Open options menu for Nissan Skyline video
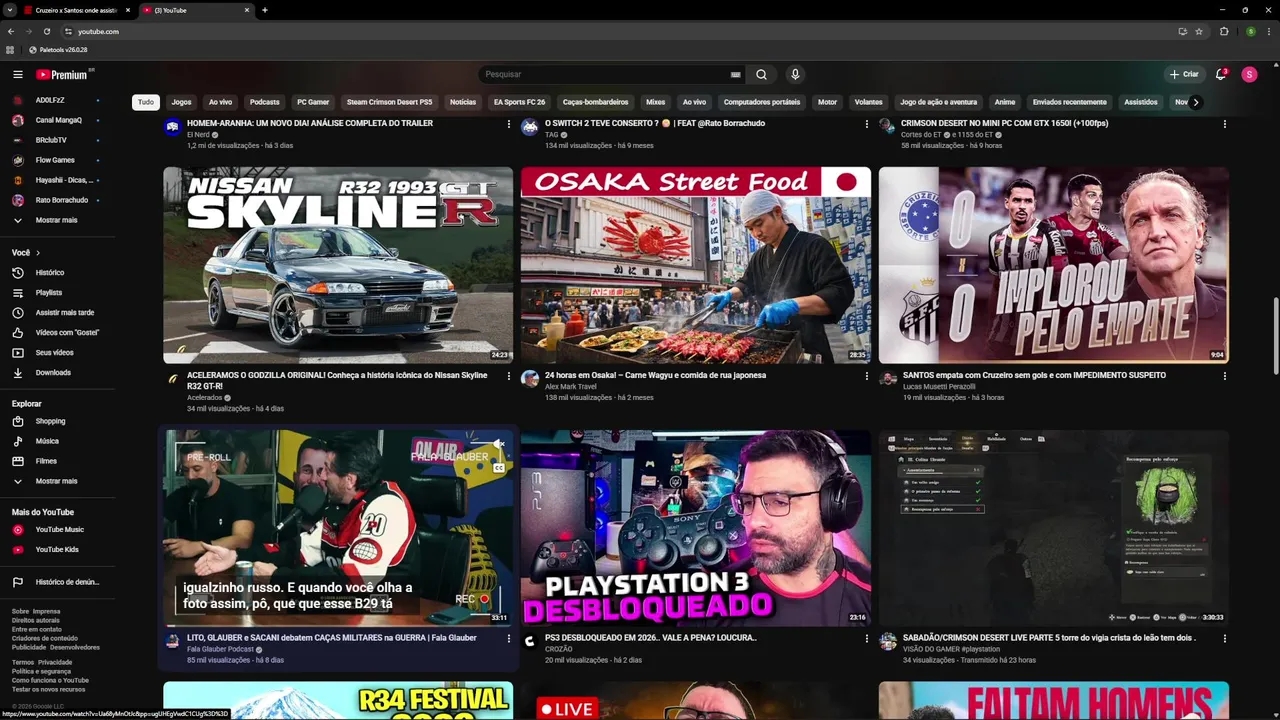The image size is (1280, 720). pos(509,376)
